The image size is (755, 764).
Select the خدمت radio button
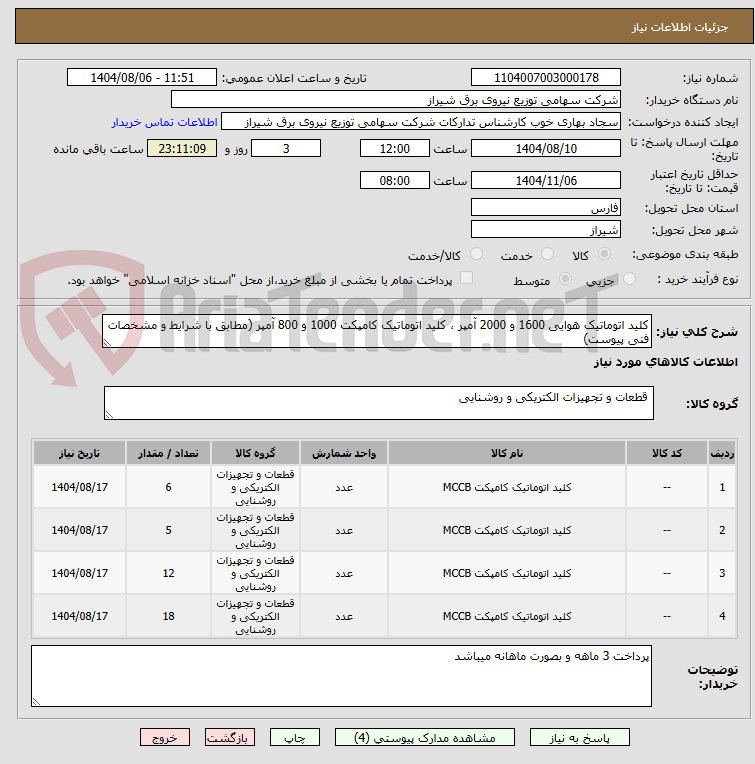coord(547,254)
